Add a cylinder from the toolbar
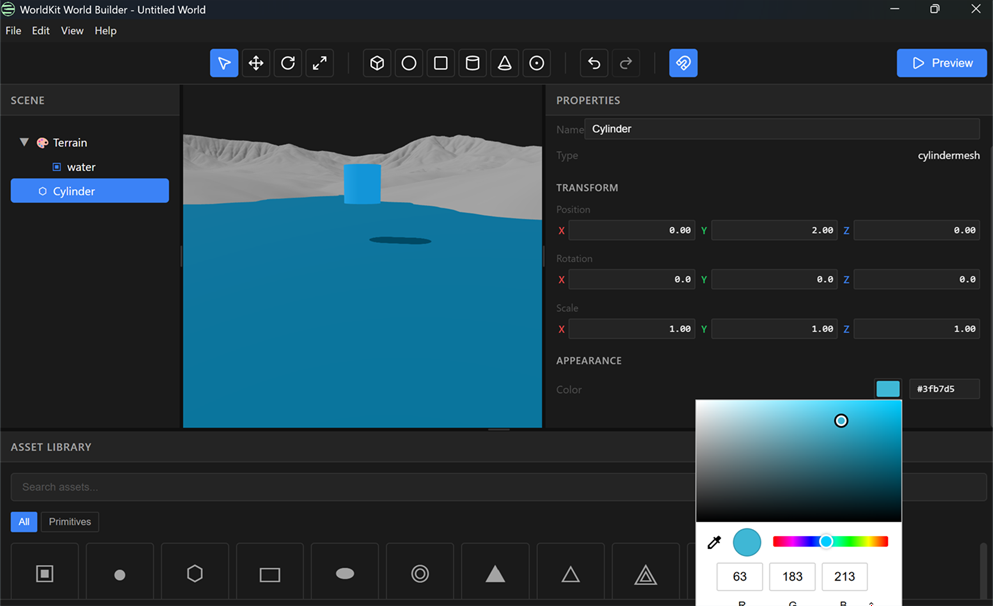Viewport: 993px width, 606px height. coord(473,63)
